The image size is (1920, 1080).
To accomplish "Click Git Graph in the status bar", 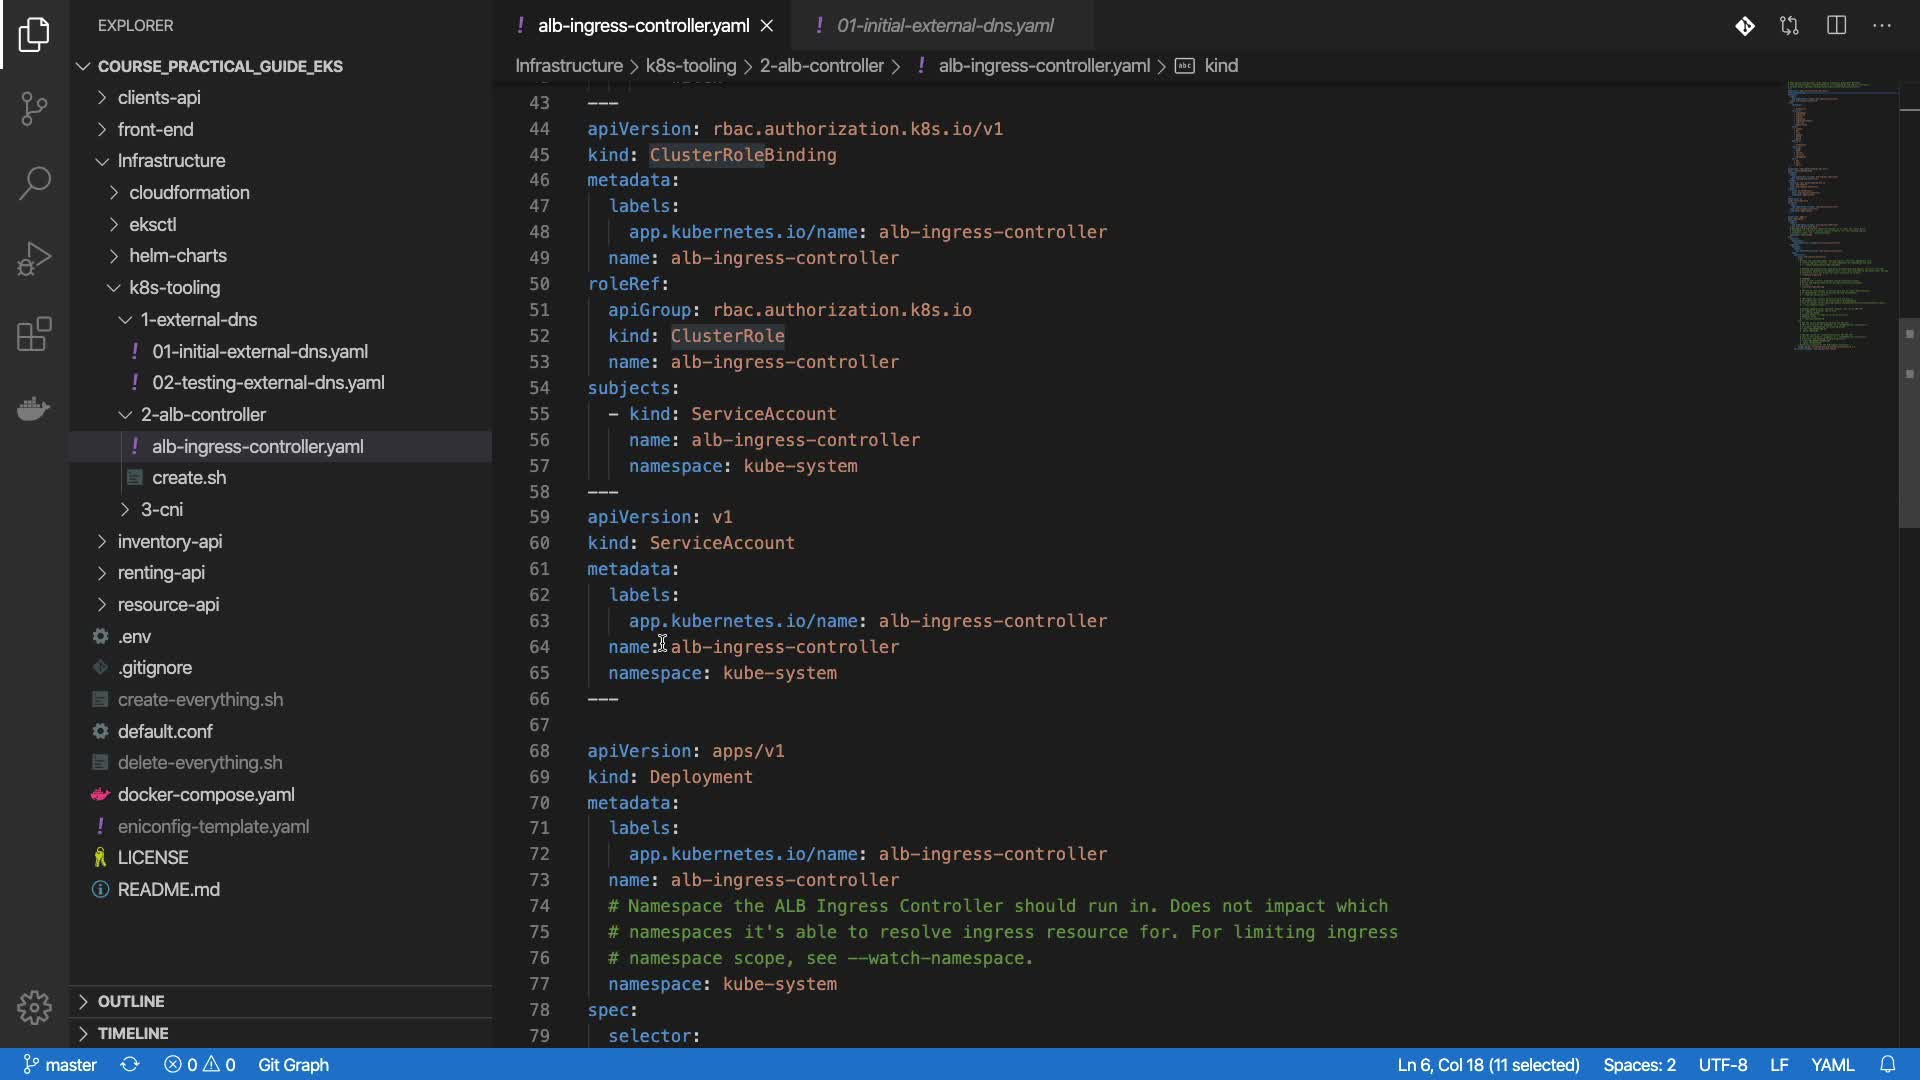I will coord(293,1064).
